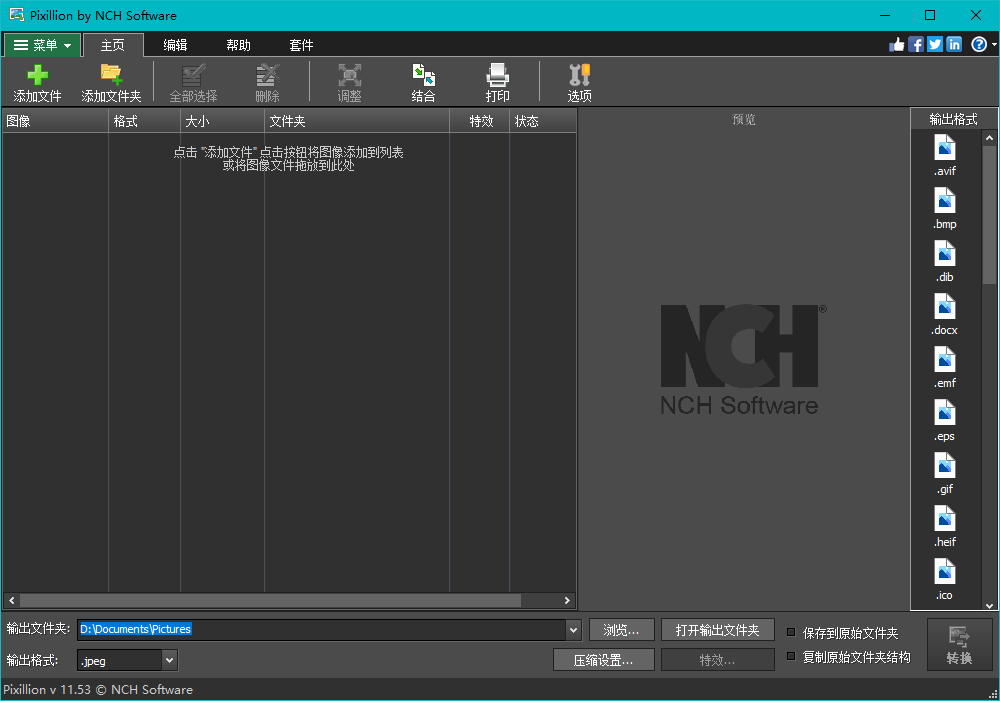Switch to the 套件 tab
The image size is (1000, 701).
coord(301,45)
